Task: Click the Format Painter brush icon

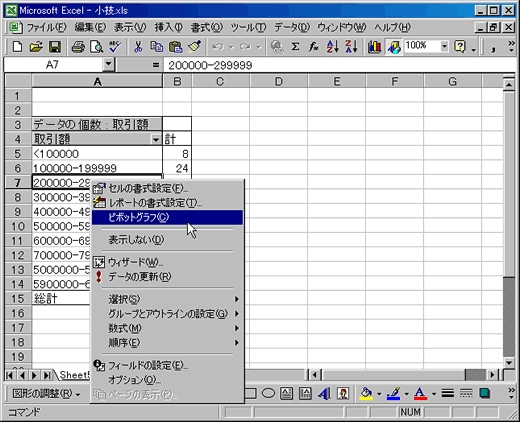Action: click(194, 47)
